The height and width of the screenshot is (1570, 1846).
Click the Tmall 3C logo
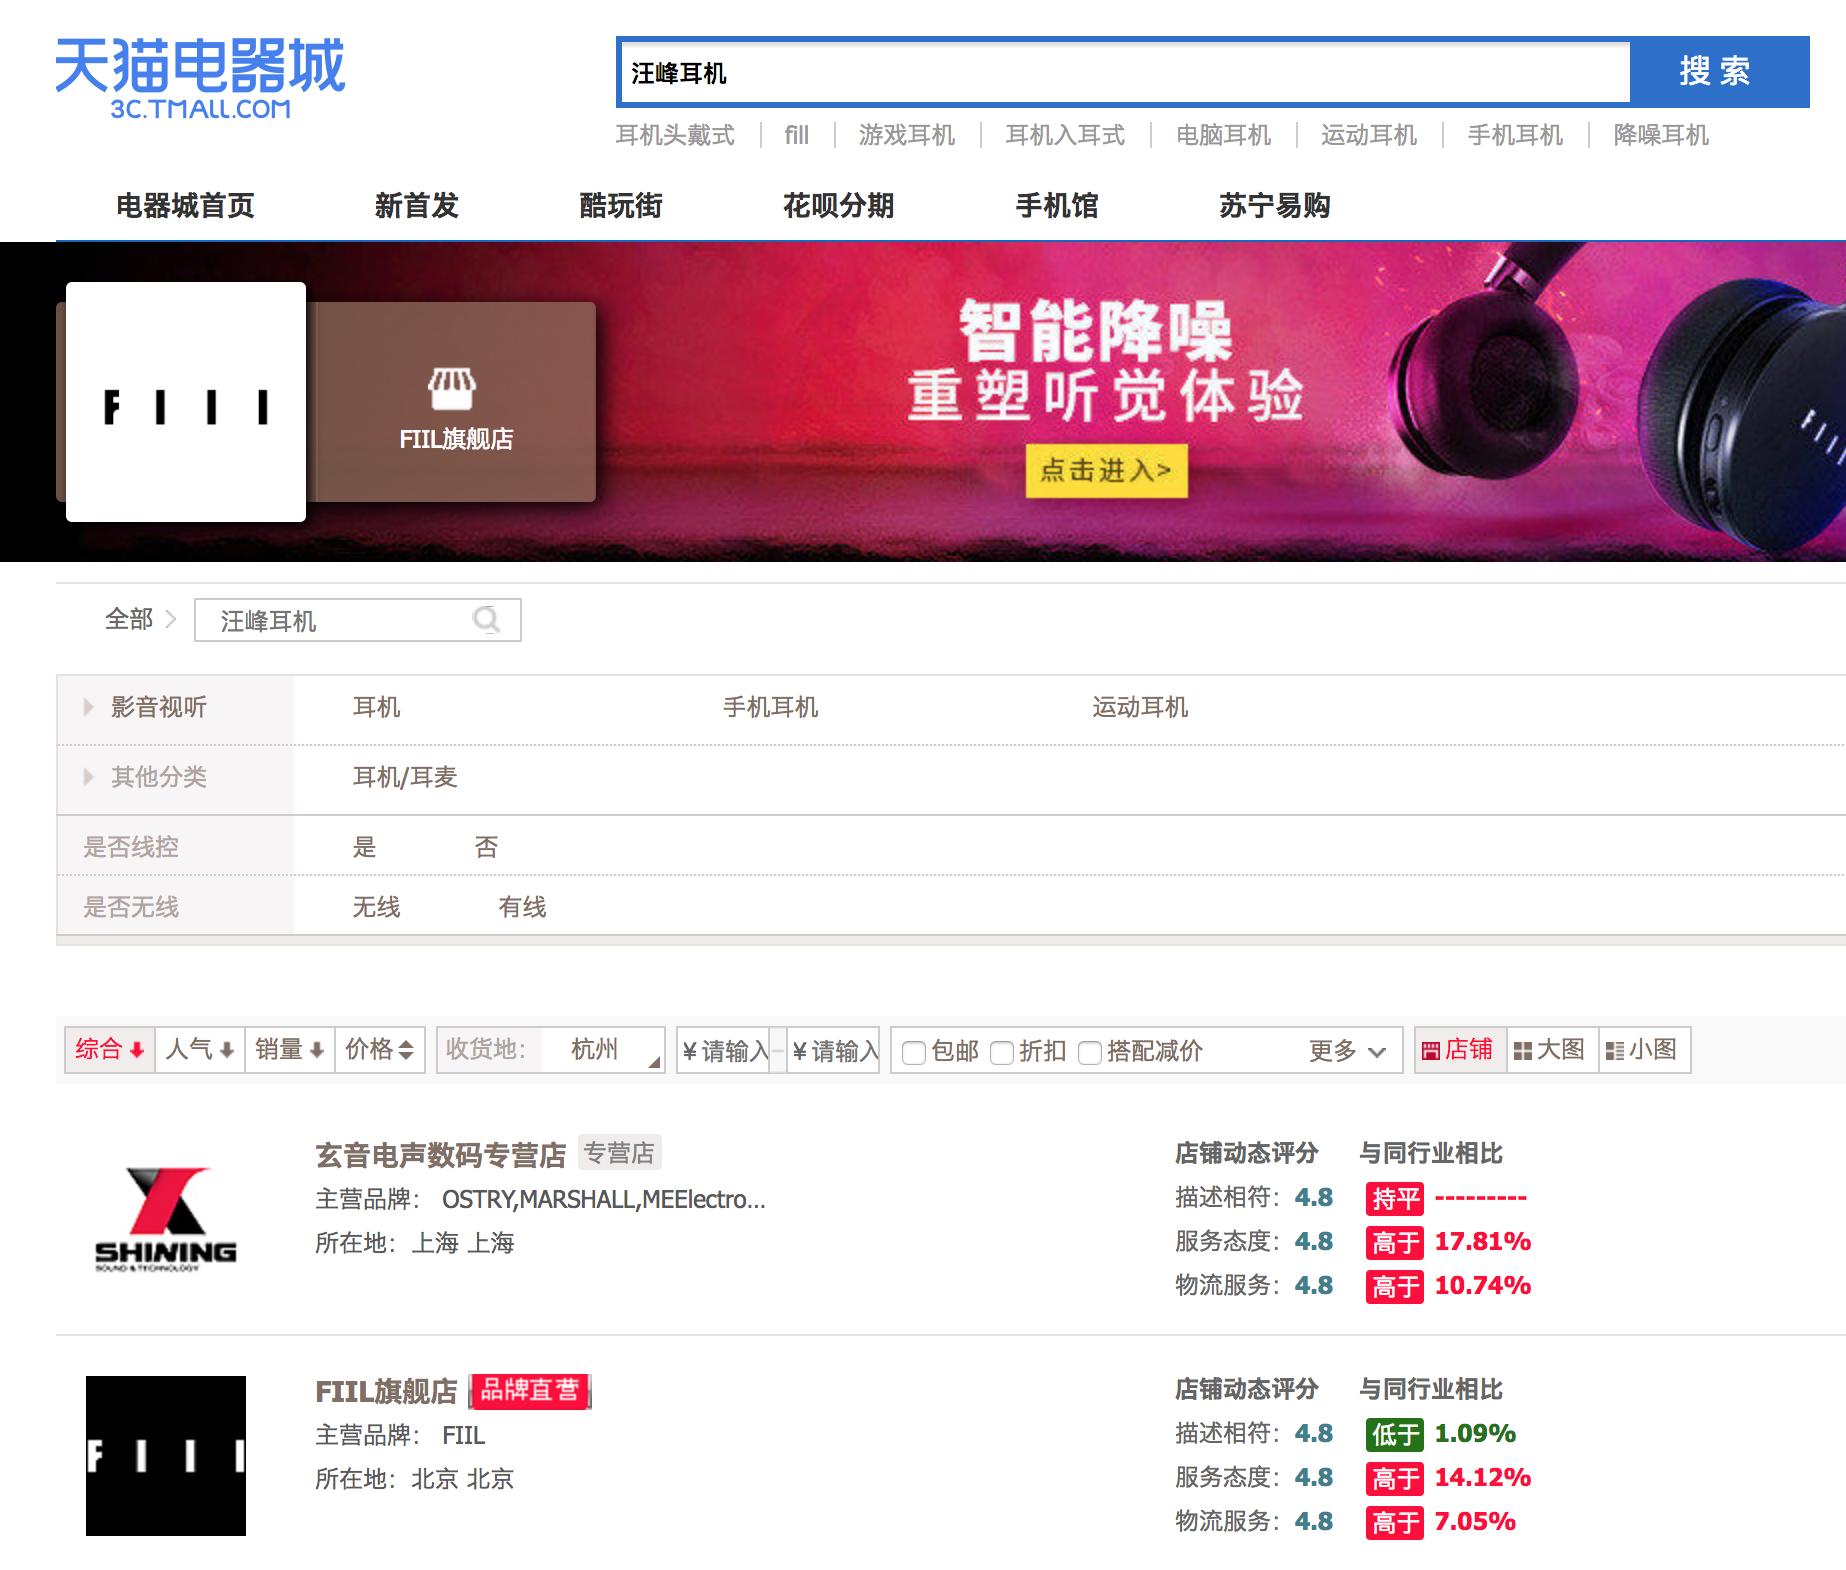click(x=200, y=78)
